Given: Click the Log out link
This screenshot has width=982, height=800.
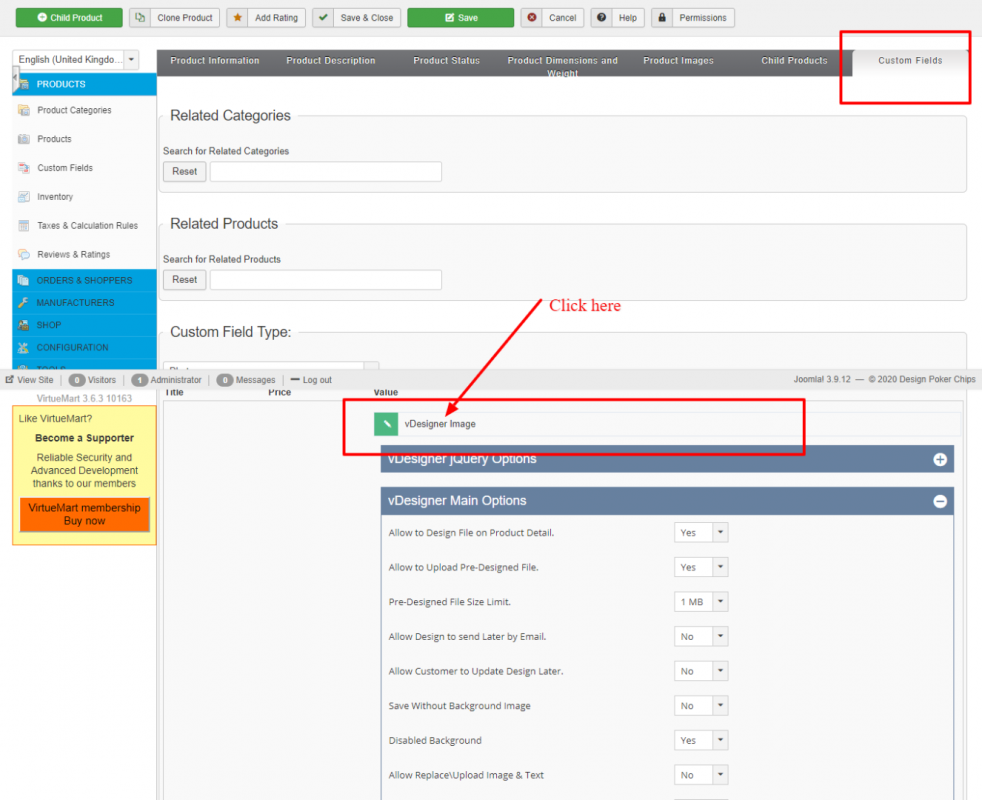Looking at the screenshot, I should (311, 380).
